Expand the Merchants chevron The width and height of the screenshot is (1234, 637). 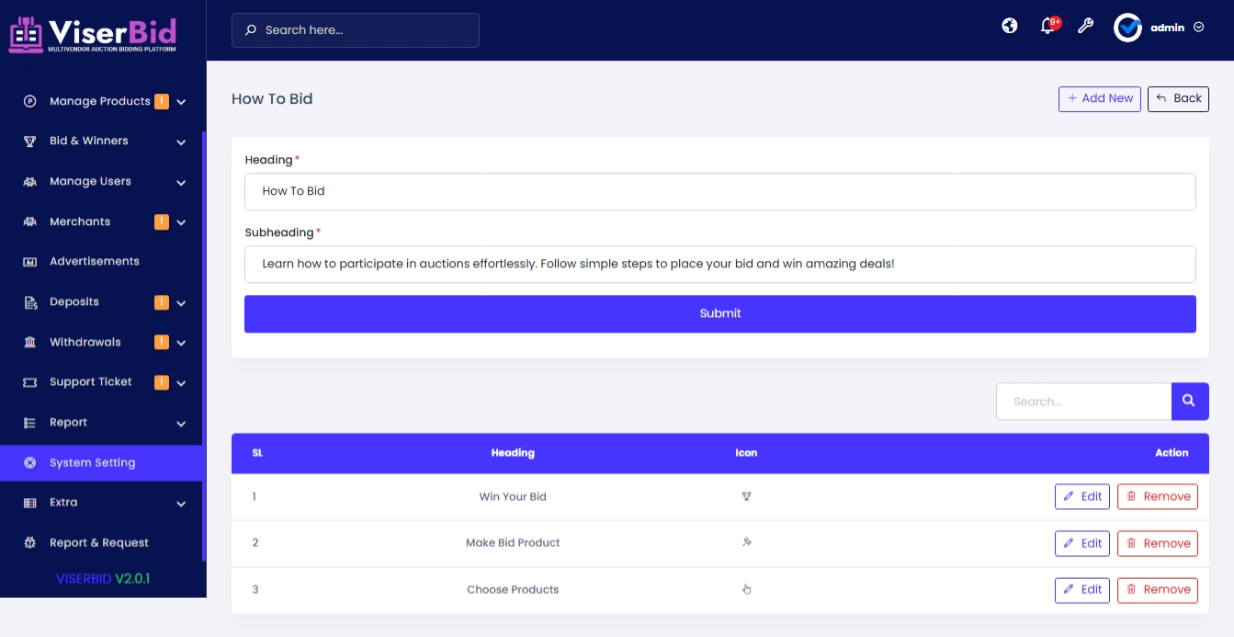(181, 223)
